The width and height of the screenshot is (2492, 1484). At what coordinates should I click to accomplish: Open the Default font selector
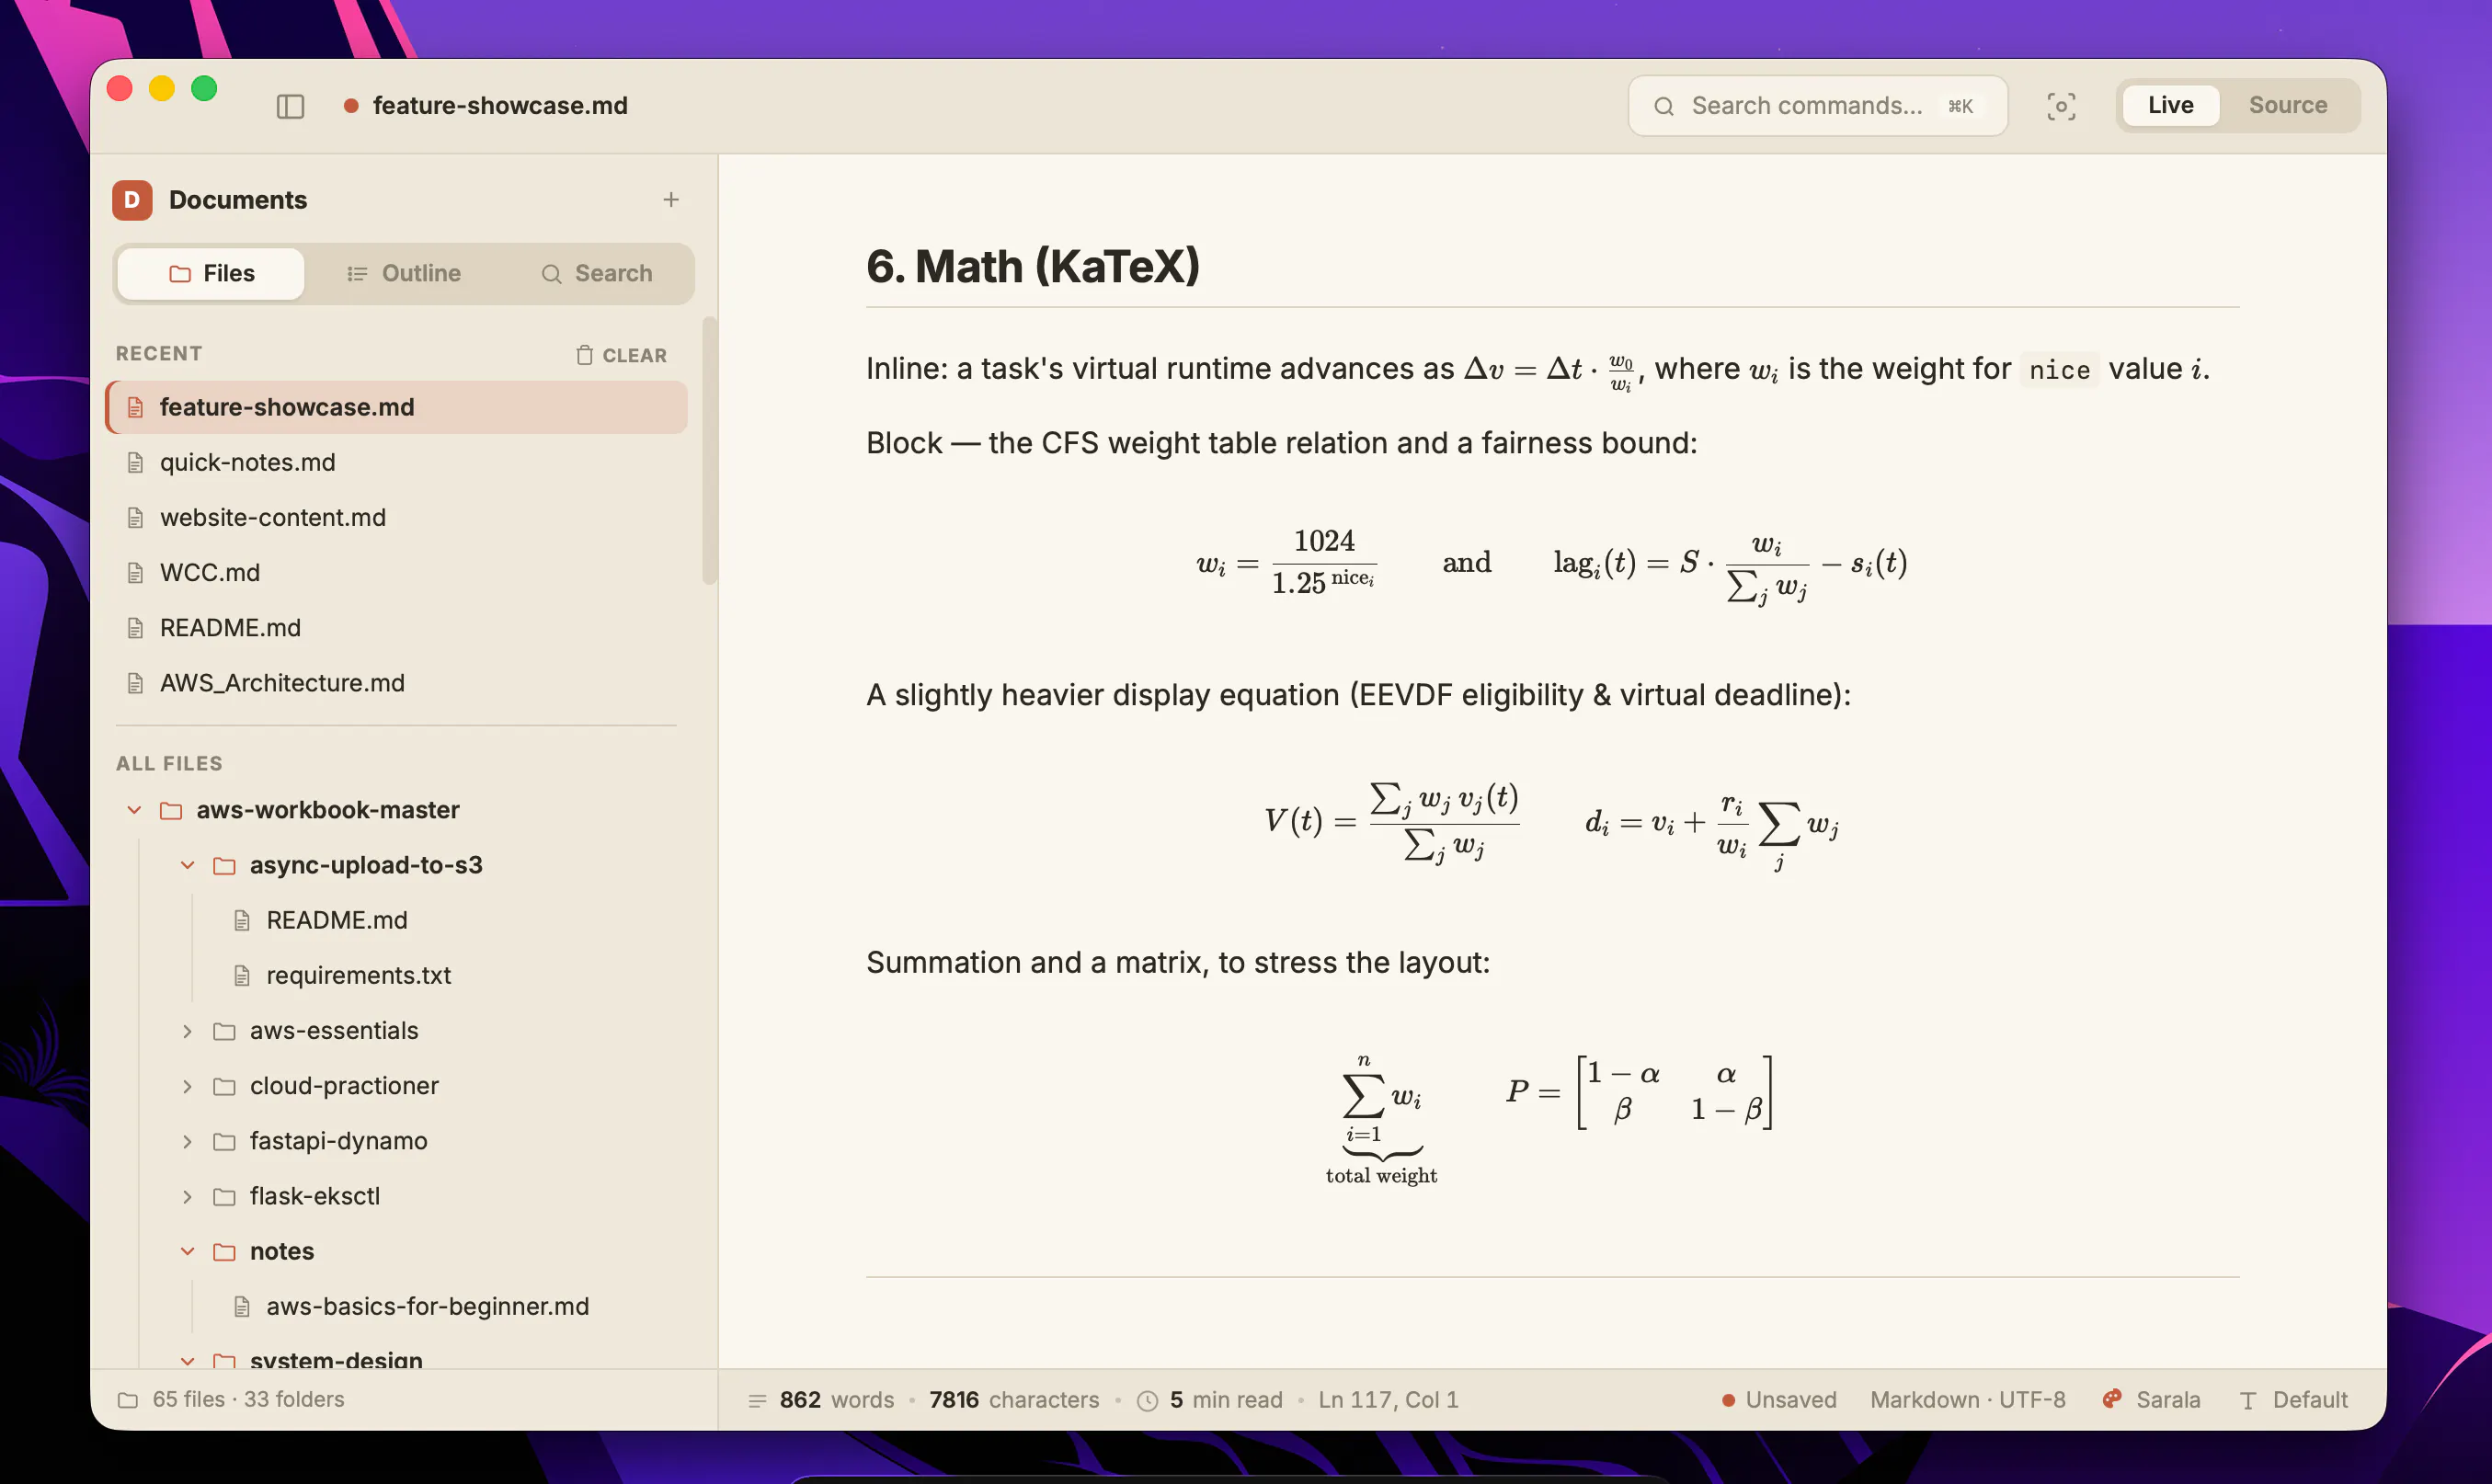pyautogui.click(x=2293, y=1400)
